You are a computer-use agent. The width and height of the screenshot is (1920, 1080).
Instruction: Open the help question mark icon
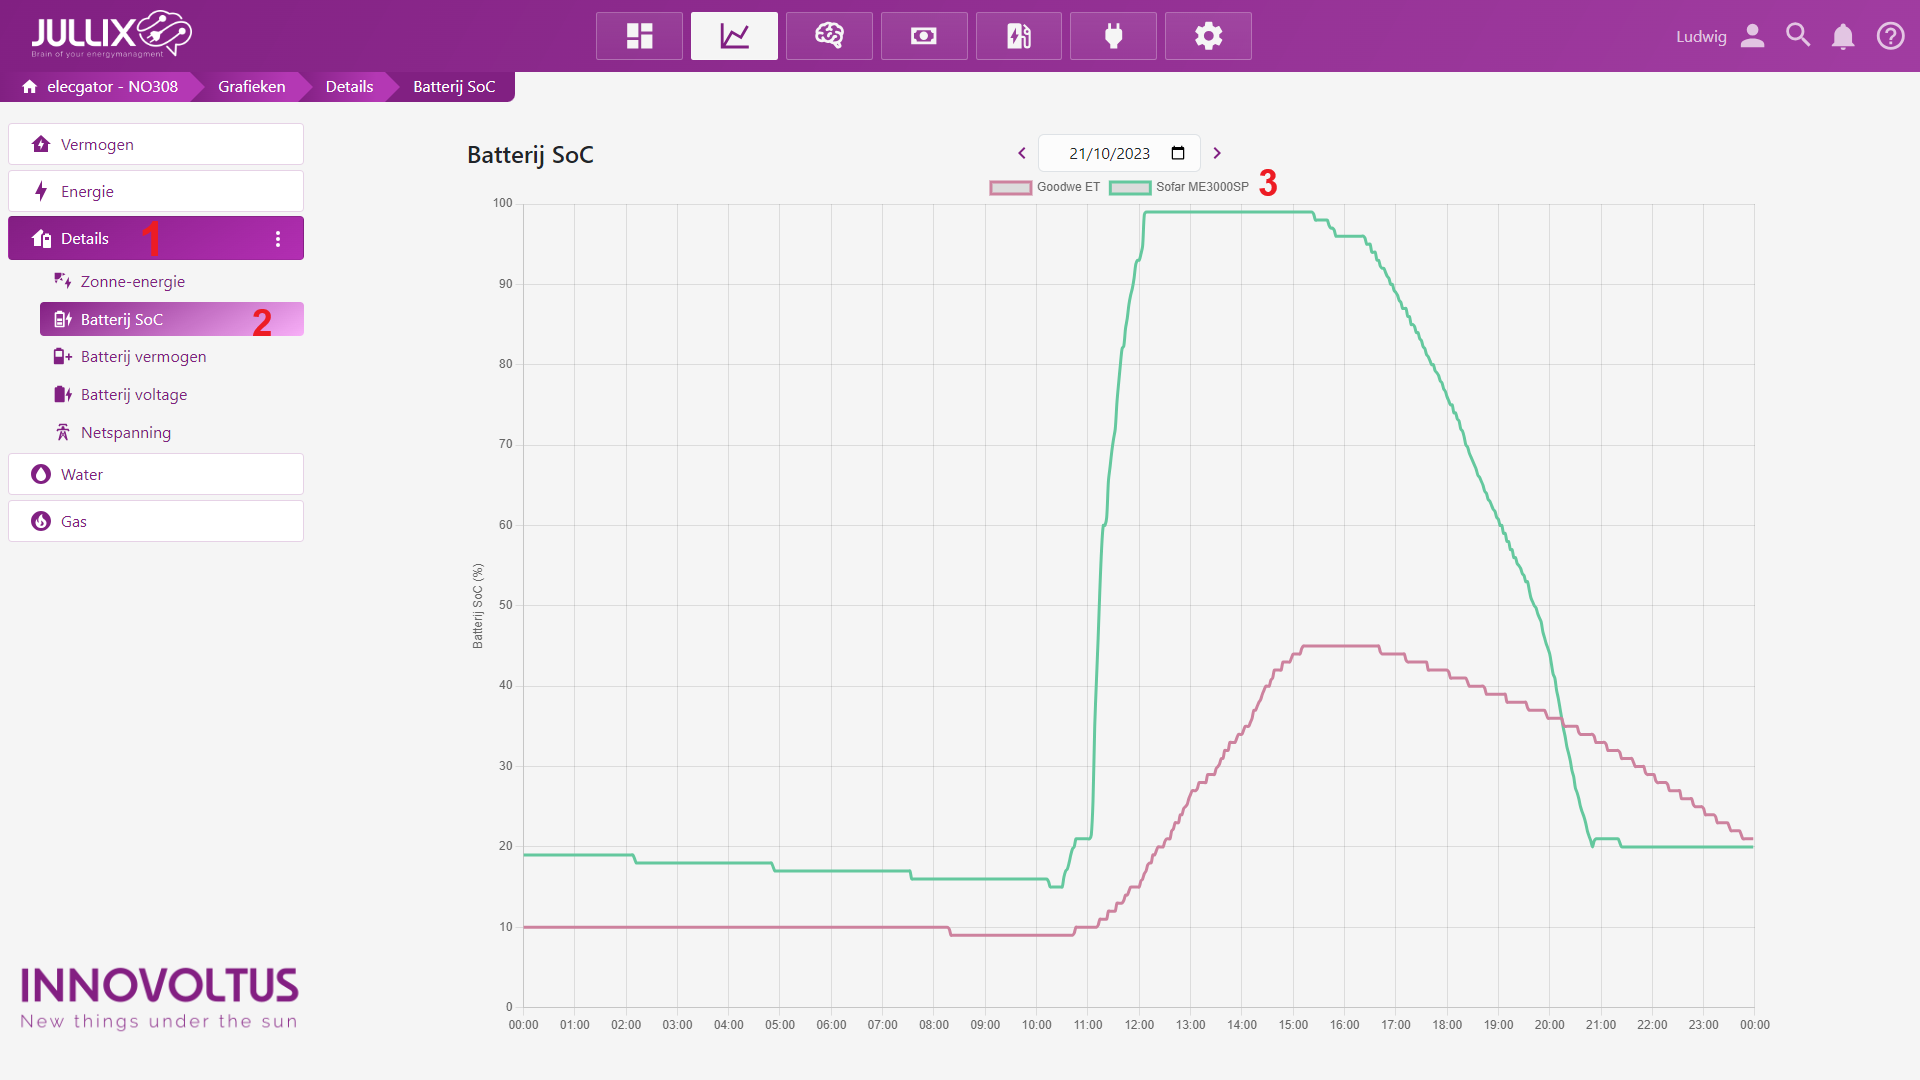tap(1890, 36)
